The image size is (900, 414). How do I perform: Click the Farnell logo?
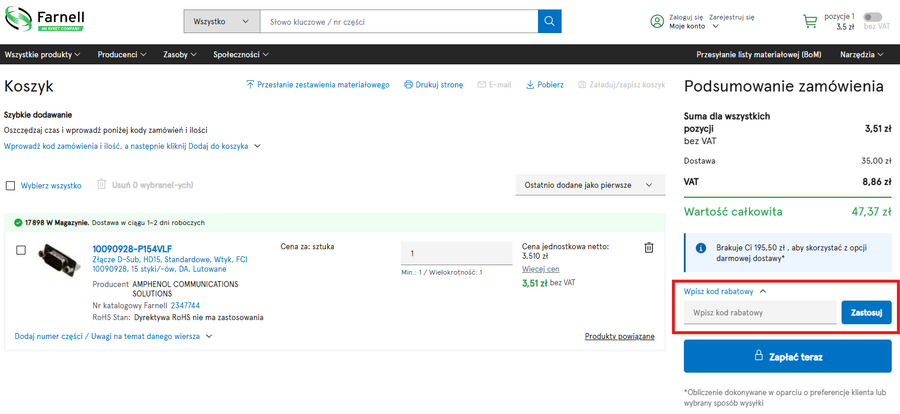click(x=46, y=21)
